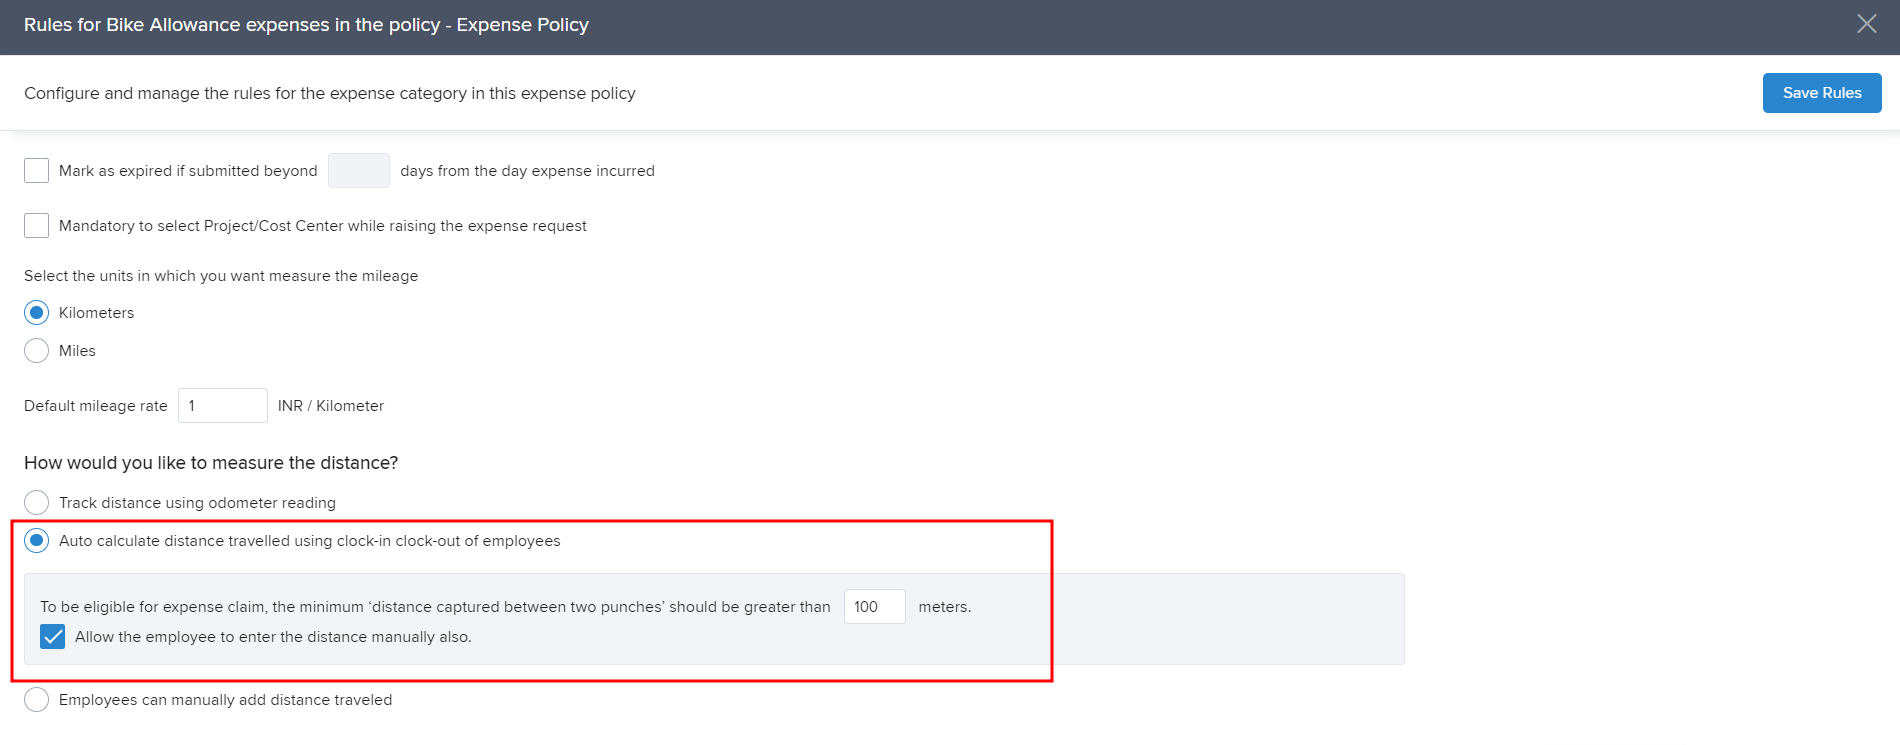Image resolution: width=1900 pixels, height=745 pixels.
Task: Tick the Mandatory Project/Cost Center checkbox
Action: pos(37,226)
